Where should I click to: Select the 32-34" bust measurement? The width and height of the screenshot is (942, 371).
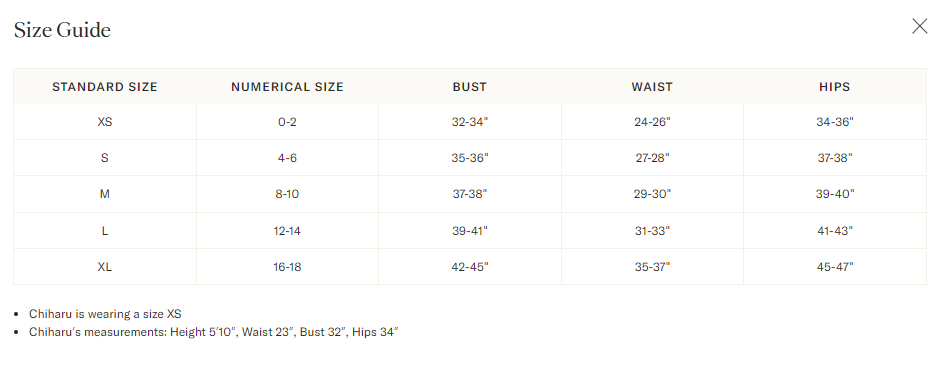click(470, 122)
